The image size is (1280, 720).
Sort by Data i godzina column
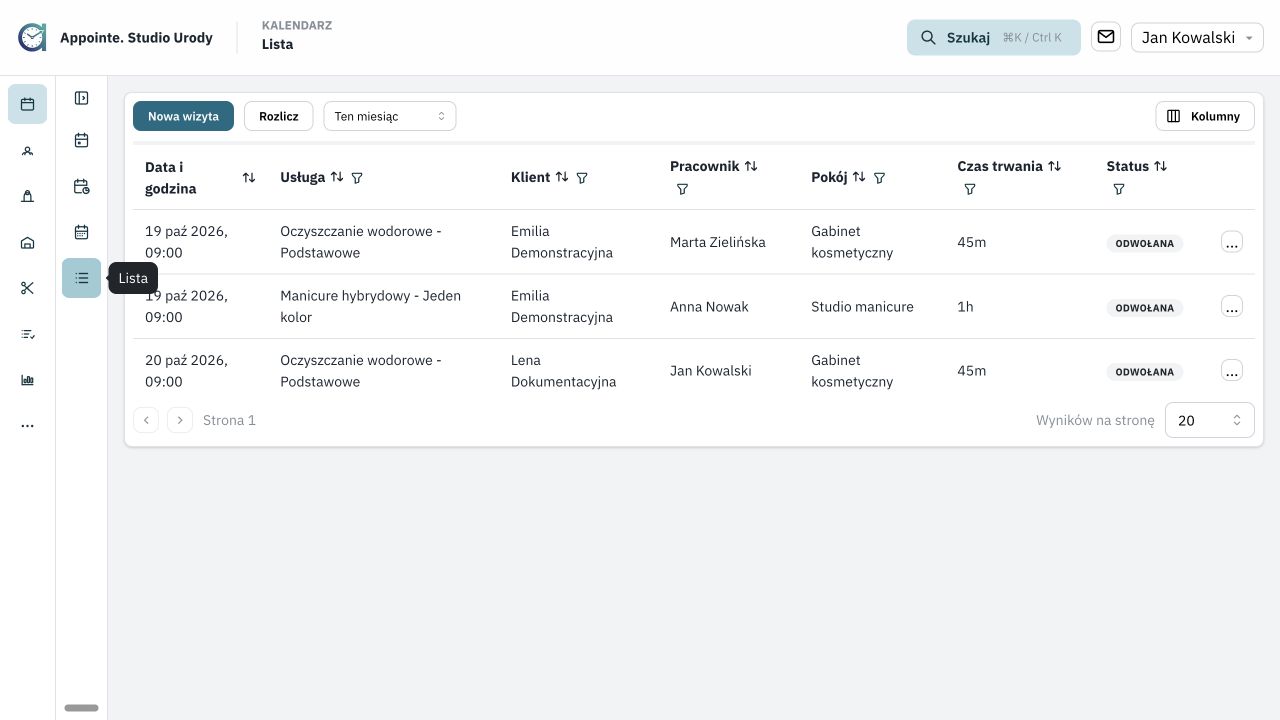pyautogui.click(x=249, y=178)
